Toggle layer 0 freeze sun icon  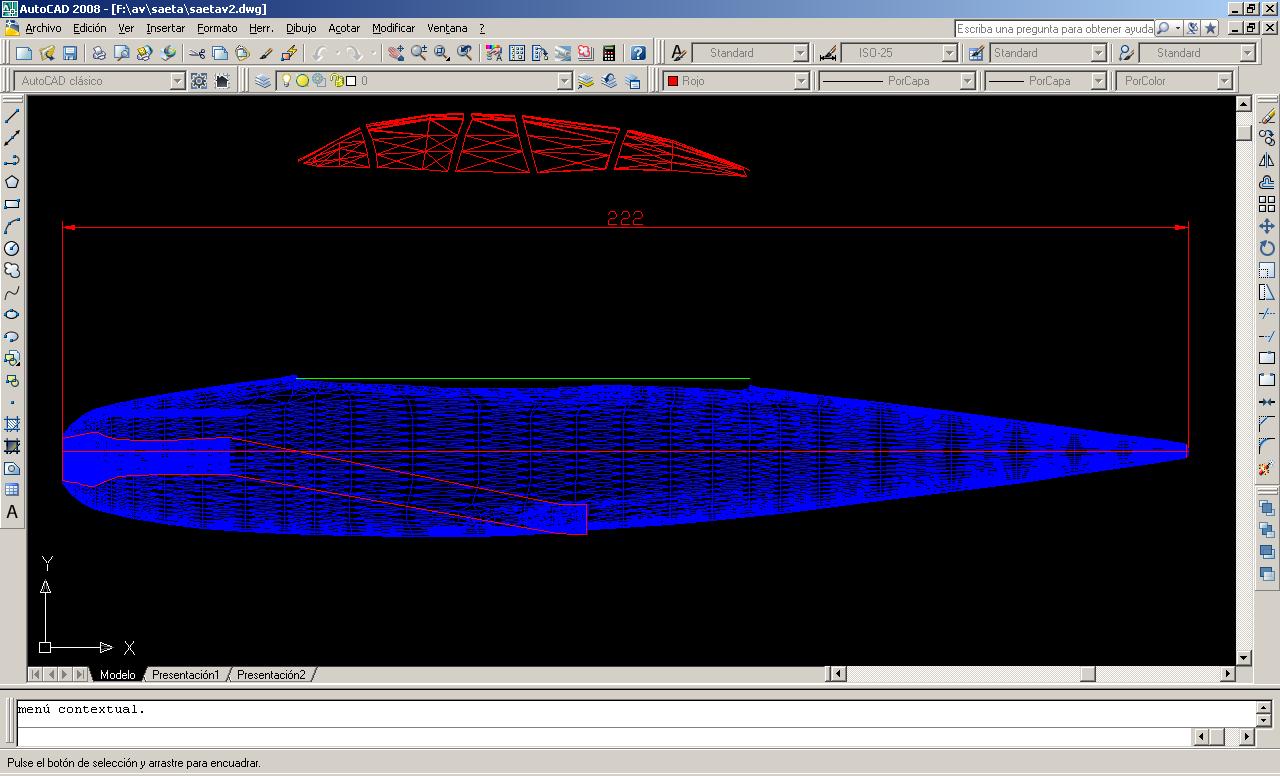pyautogui.click(x=302, y=81)
